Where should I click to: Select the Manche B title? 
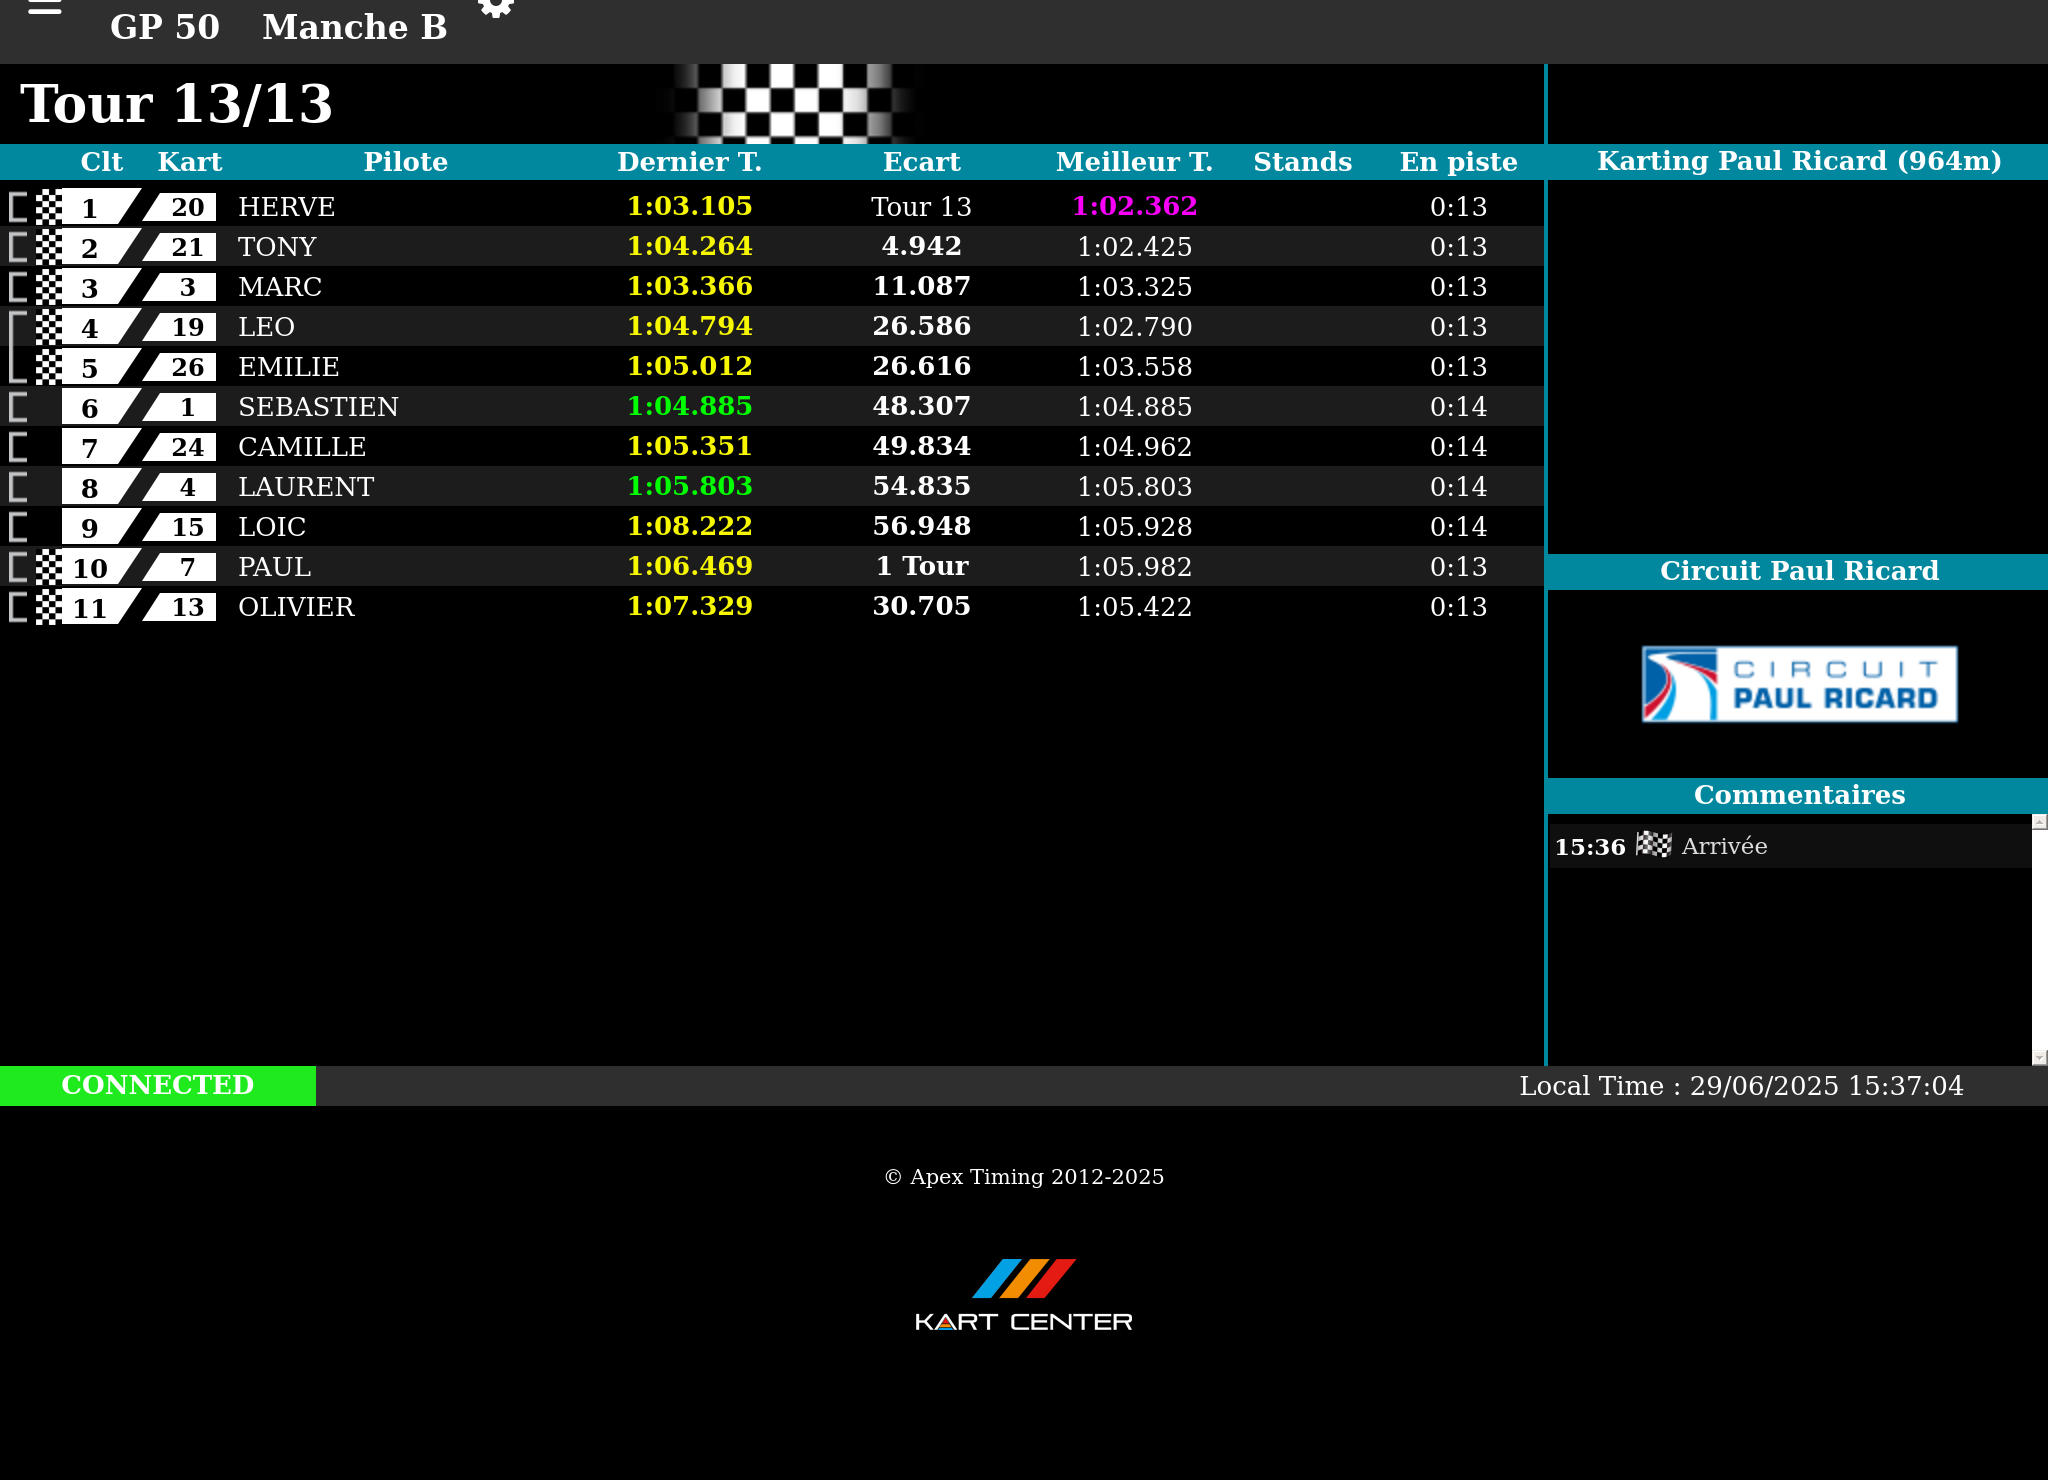[354, 27]
